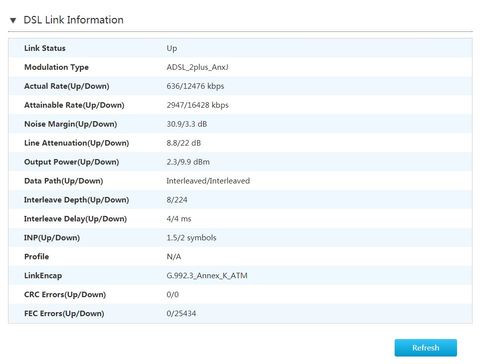This screenshot has height=364, width=480.
Task: Select the Attainable Rate(Up/Down) label
Action: (74, 105)
